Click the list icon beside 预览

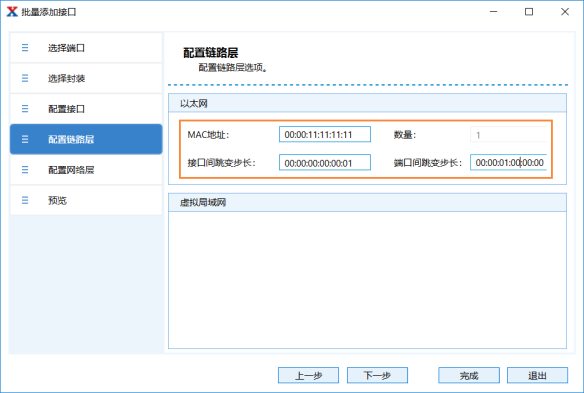25,200
